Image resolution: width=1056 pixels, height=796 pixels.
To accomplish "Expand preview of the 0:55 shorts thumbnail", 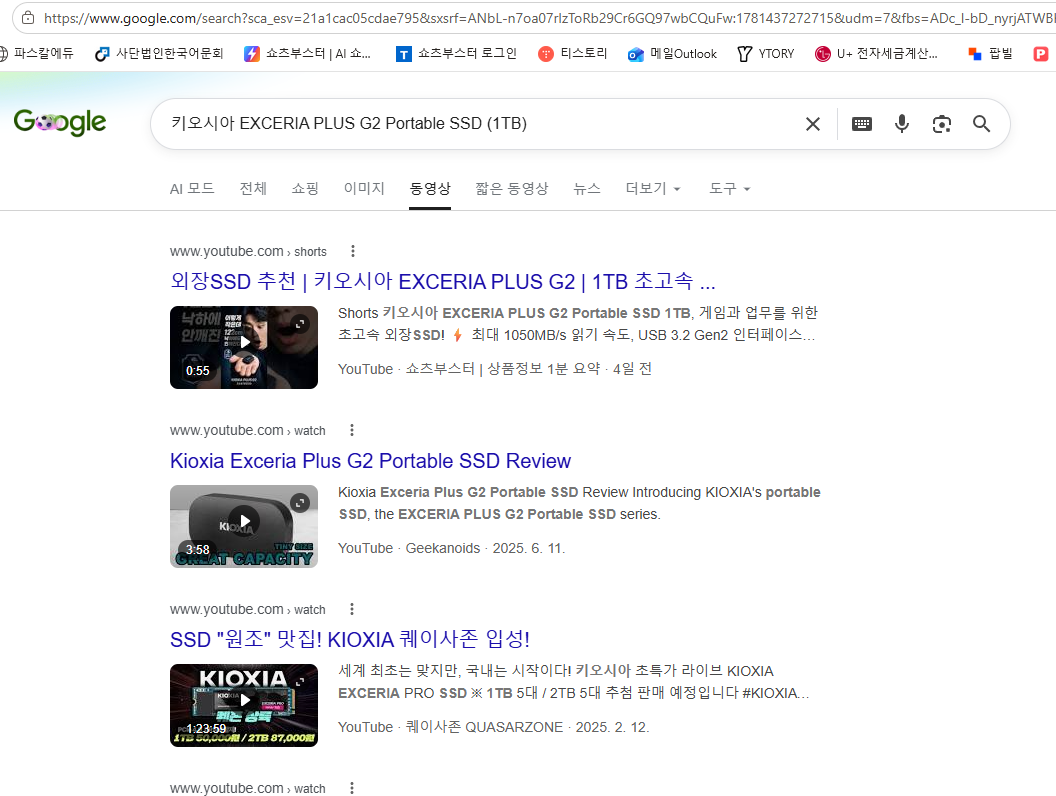I will pos(300,324).
